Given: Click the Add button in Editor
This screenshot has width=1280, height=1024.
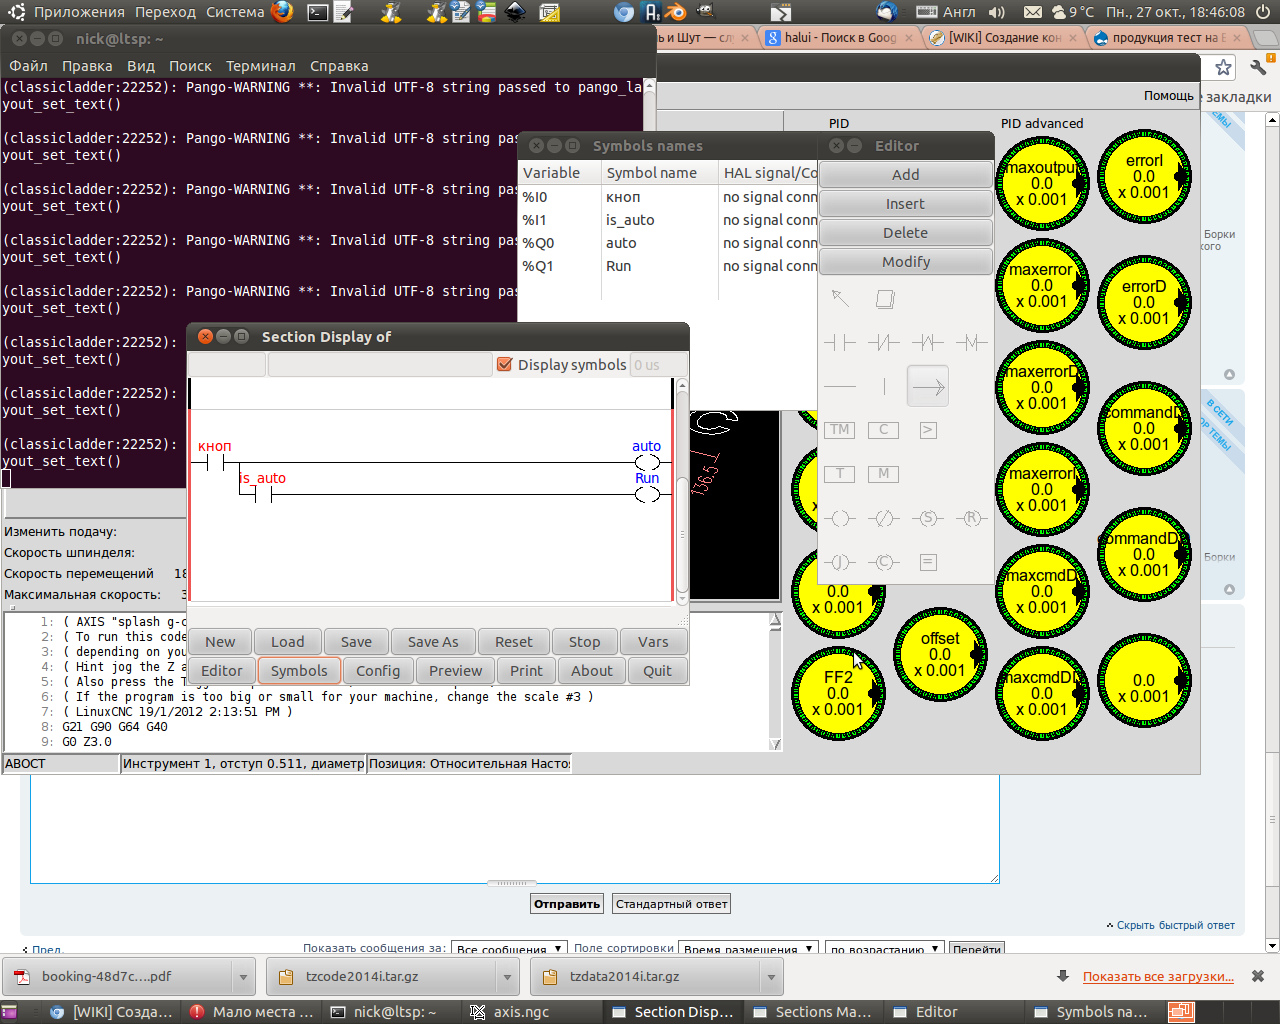Looking at the screenshot, I should [906, 175].
